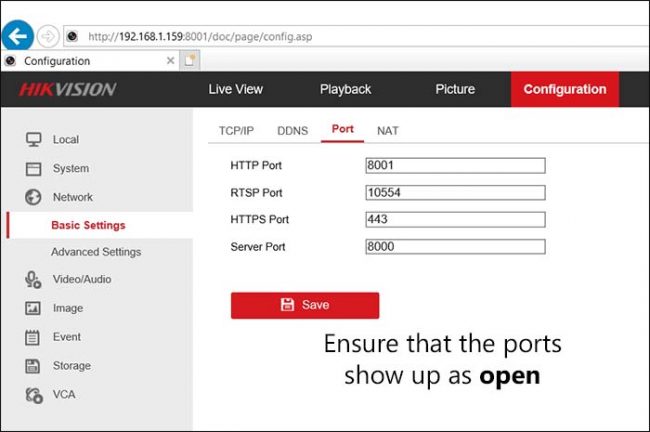This screenshot has width=650, height=432.
Task: Switch to the TCP/IP tab
Action: pyautogui.click(x=236, y=131)
